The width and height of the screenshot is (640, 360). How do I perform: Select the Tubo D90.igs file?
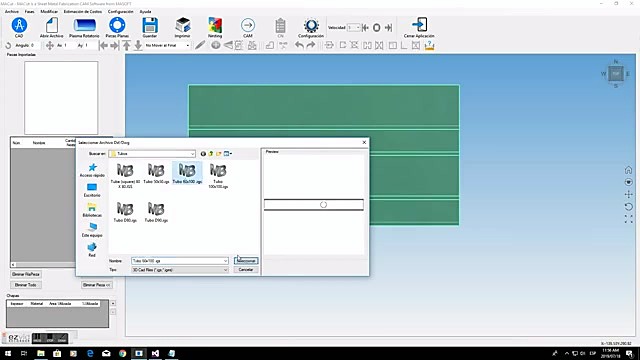156,212
